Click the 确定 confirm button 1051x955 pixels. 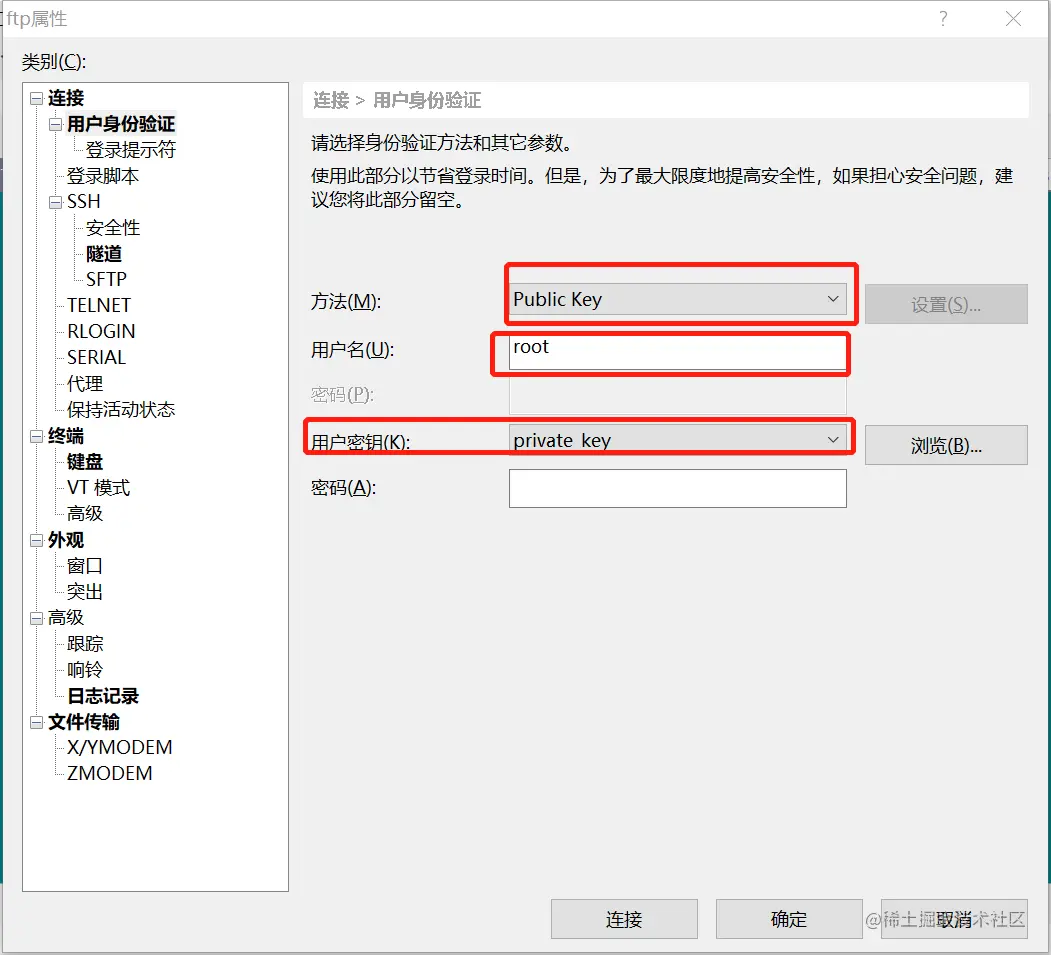click(x=789, y=919)
